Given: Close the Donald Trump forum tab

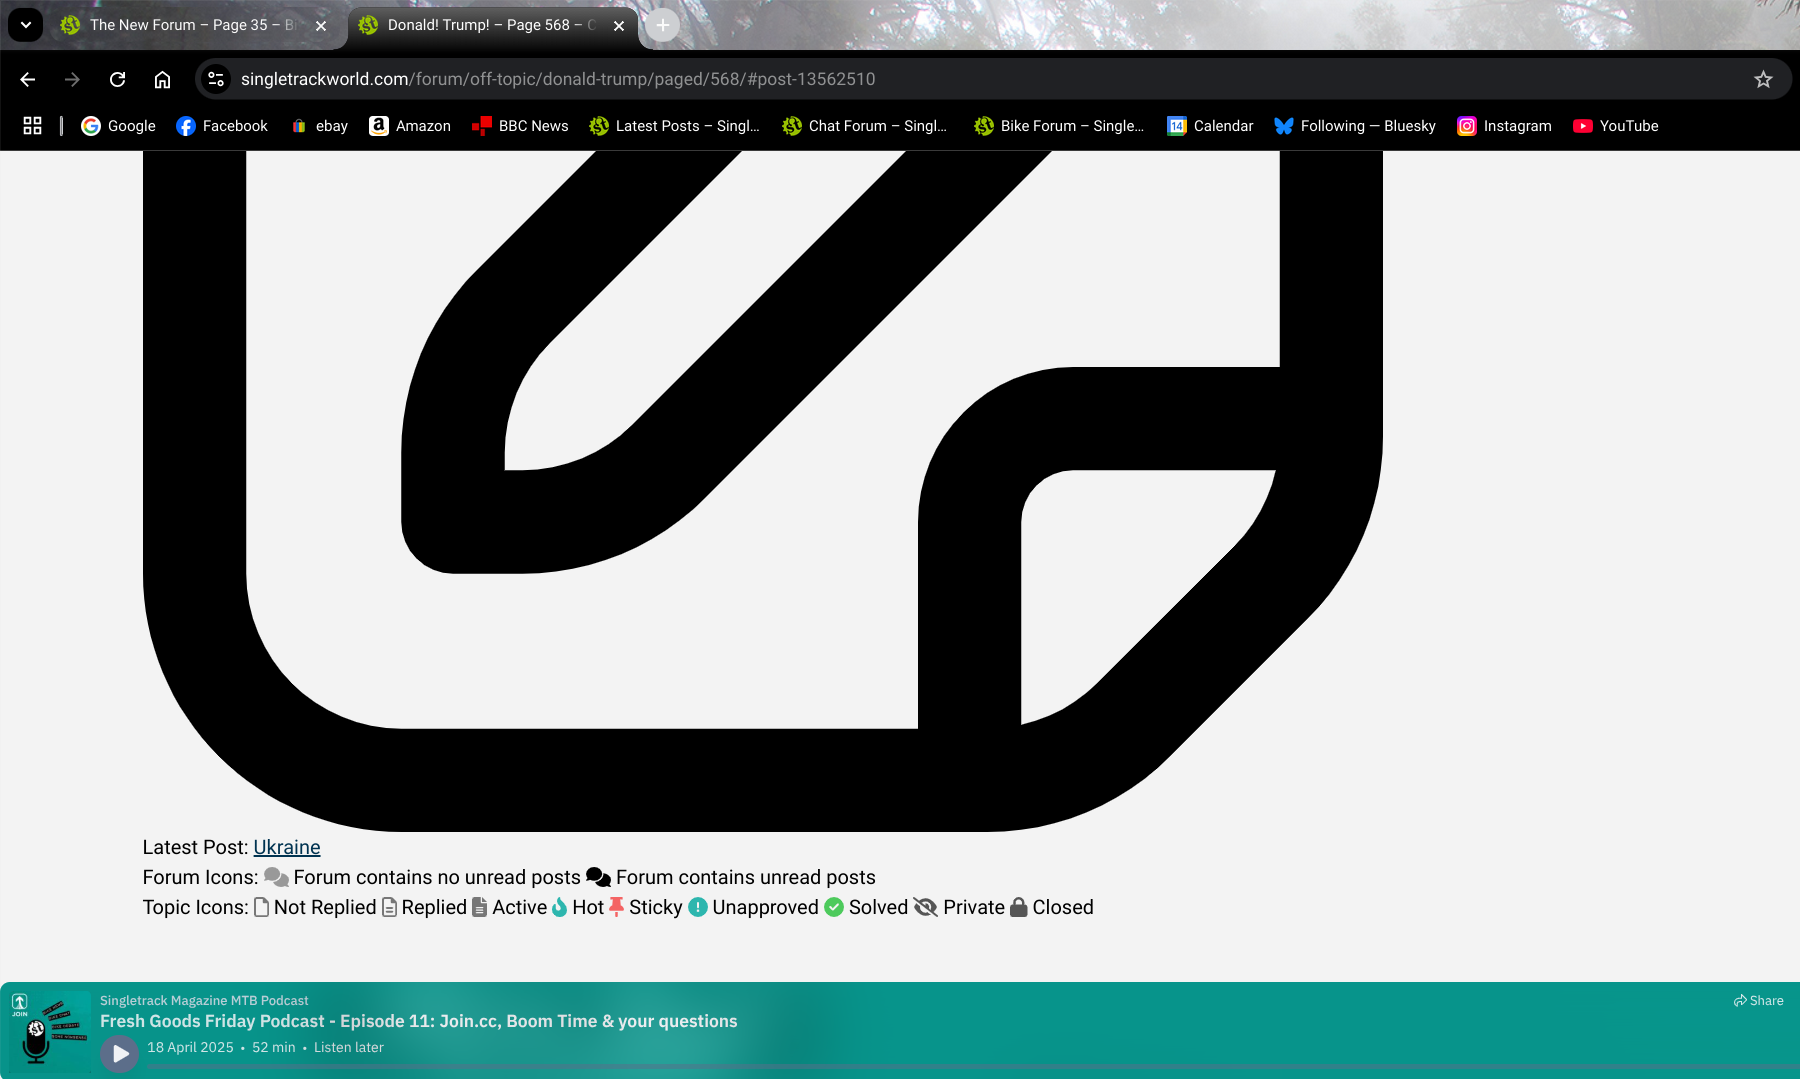Looking at the screenshot, I should [619, 26].
